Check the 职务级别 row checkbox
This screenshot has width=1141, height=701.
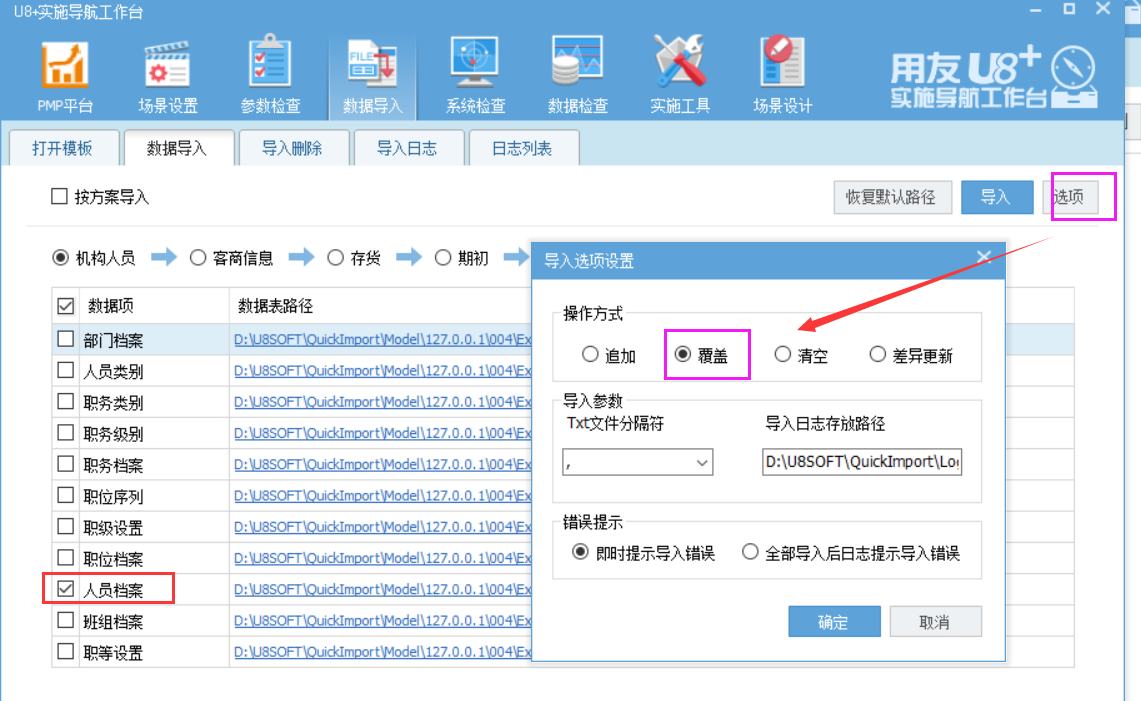(x=65, y=432)
